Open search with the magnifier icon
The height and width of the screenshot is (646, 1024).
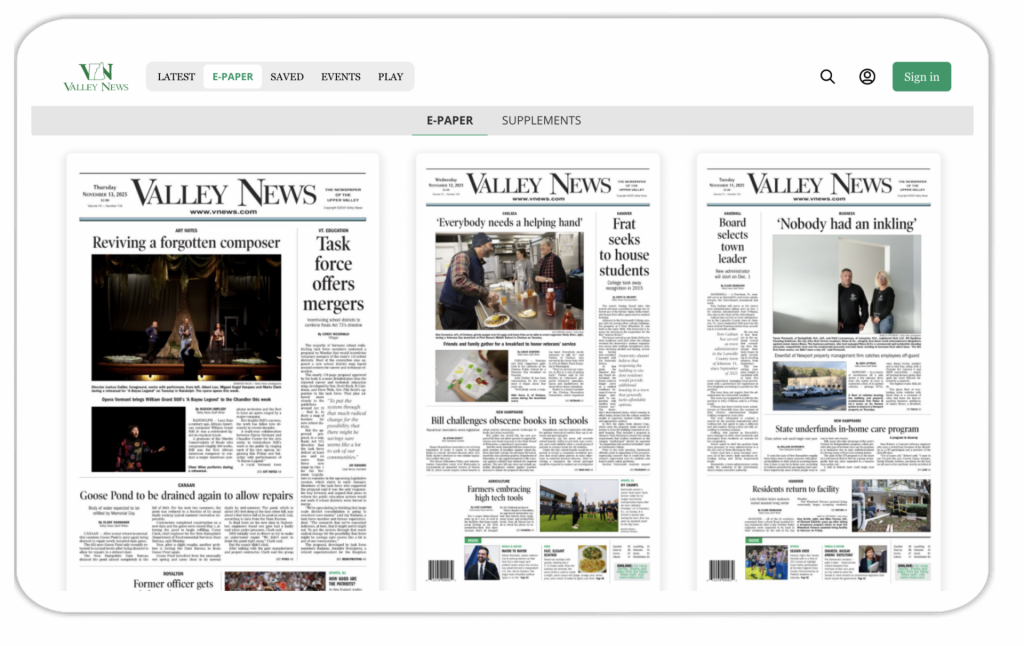(827, 77)
